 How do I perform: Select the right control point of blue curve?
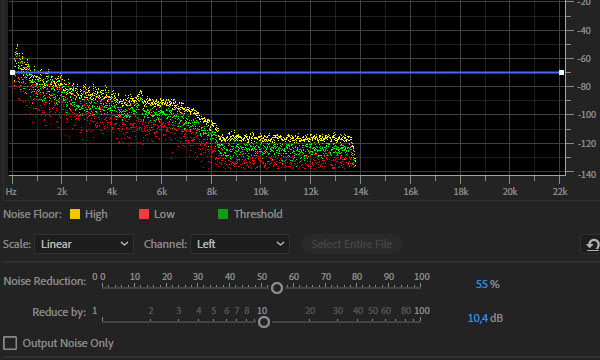pyautogui.click(x=561, y=72)
